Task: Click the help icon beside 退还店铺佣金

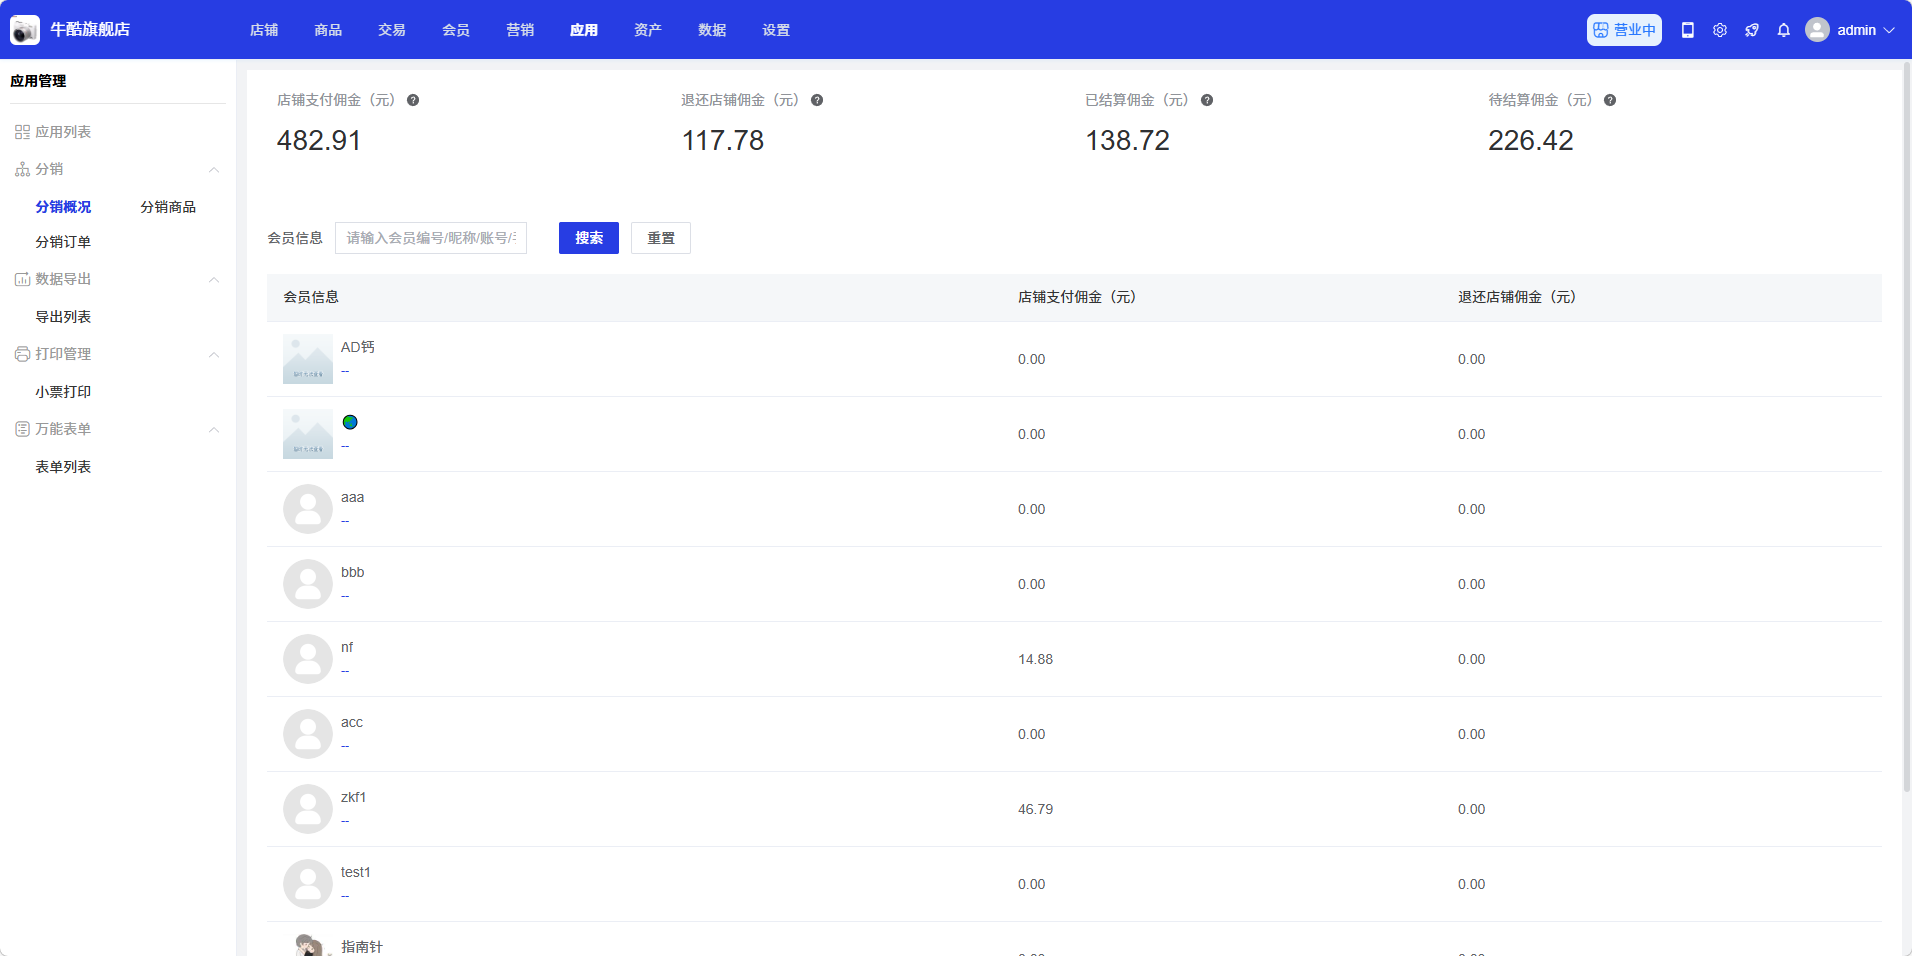Action: point(817,100)
